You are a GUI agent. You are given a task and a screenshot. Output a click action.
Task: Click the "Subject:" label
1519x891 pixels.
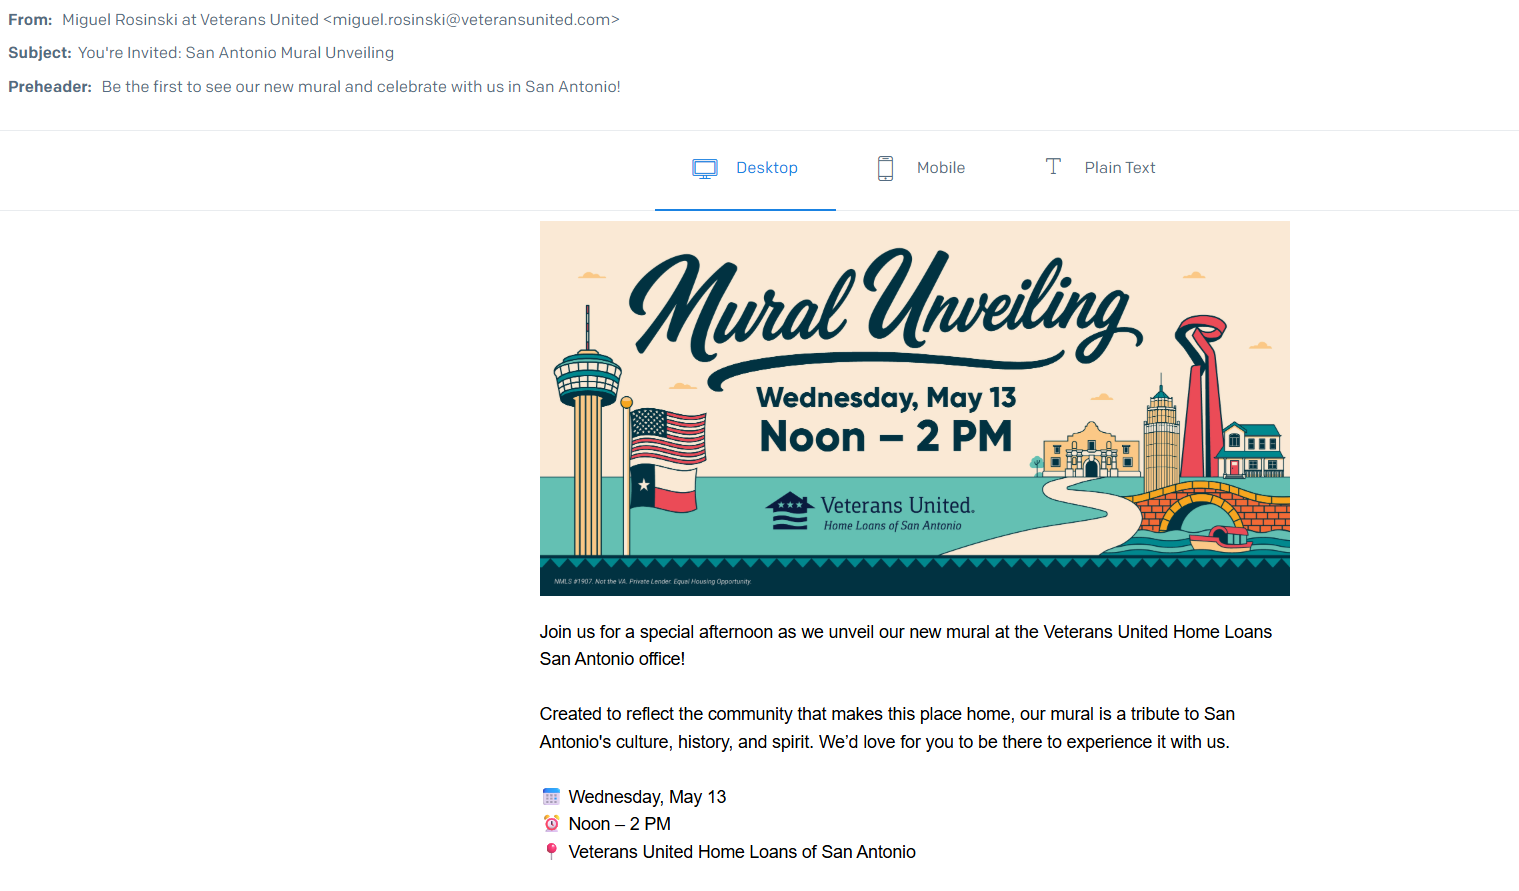tap(40, 53)
